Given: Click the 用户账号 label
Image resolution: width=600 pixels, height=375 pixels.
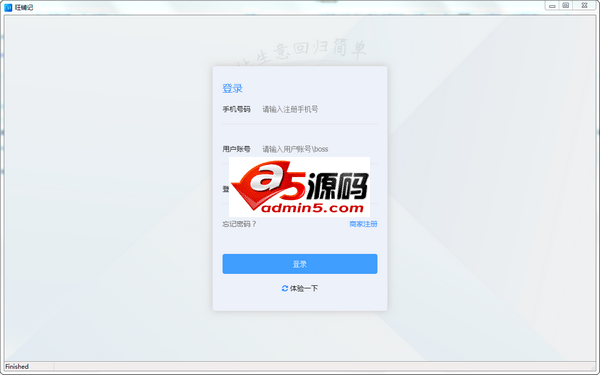Looking at the screenshot, I should 236,149.
